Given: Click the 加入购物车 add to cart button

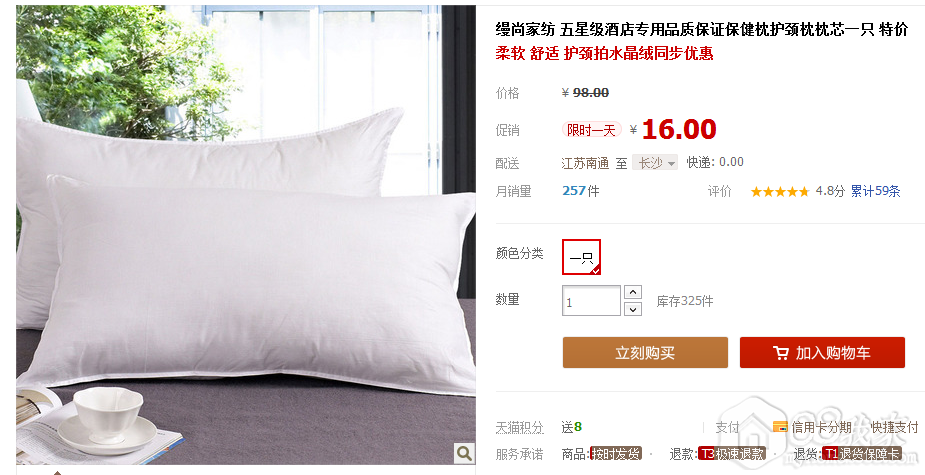Looking at the screenshot, I should click(x=822, y=353).
